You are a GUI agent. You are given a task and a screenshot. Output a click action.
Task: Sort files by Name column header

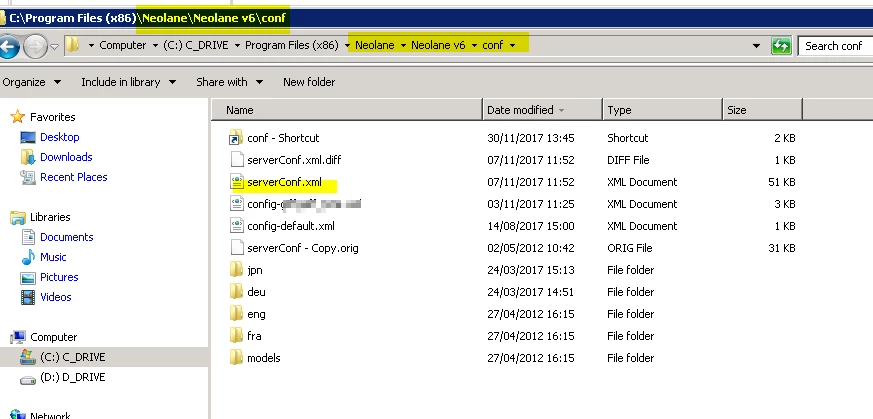(x=346, y=110)
